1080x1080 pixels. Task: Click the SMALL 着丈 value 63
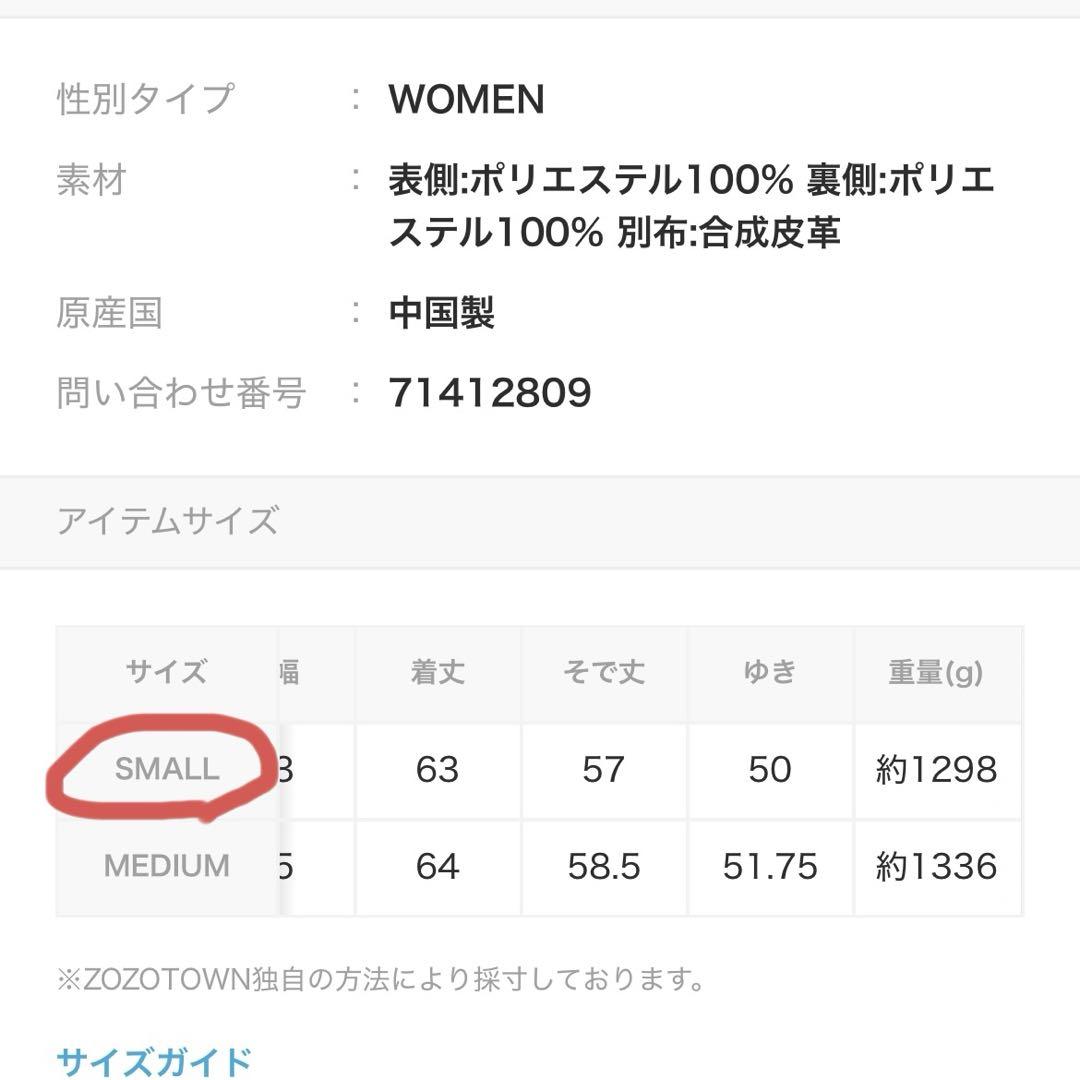(438, 770)
